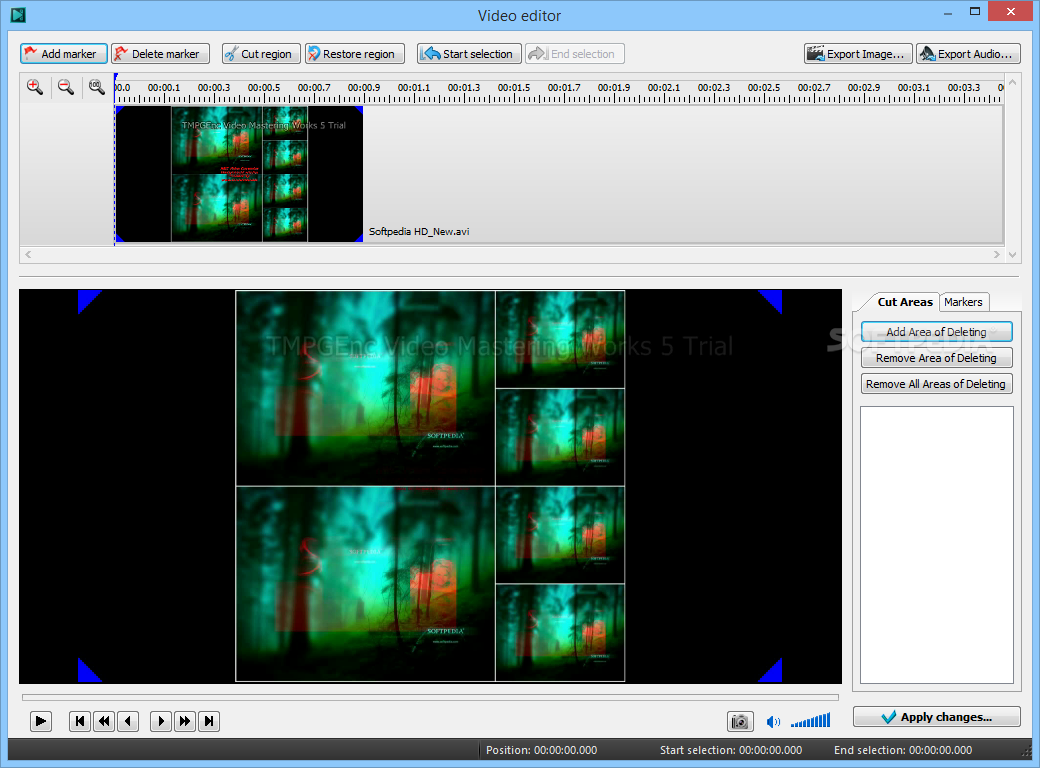Maximize the Video editor window
1040x768 pixels.
(974, 11)
